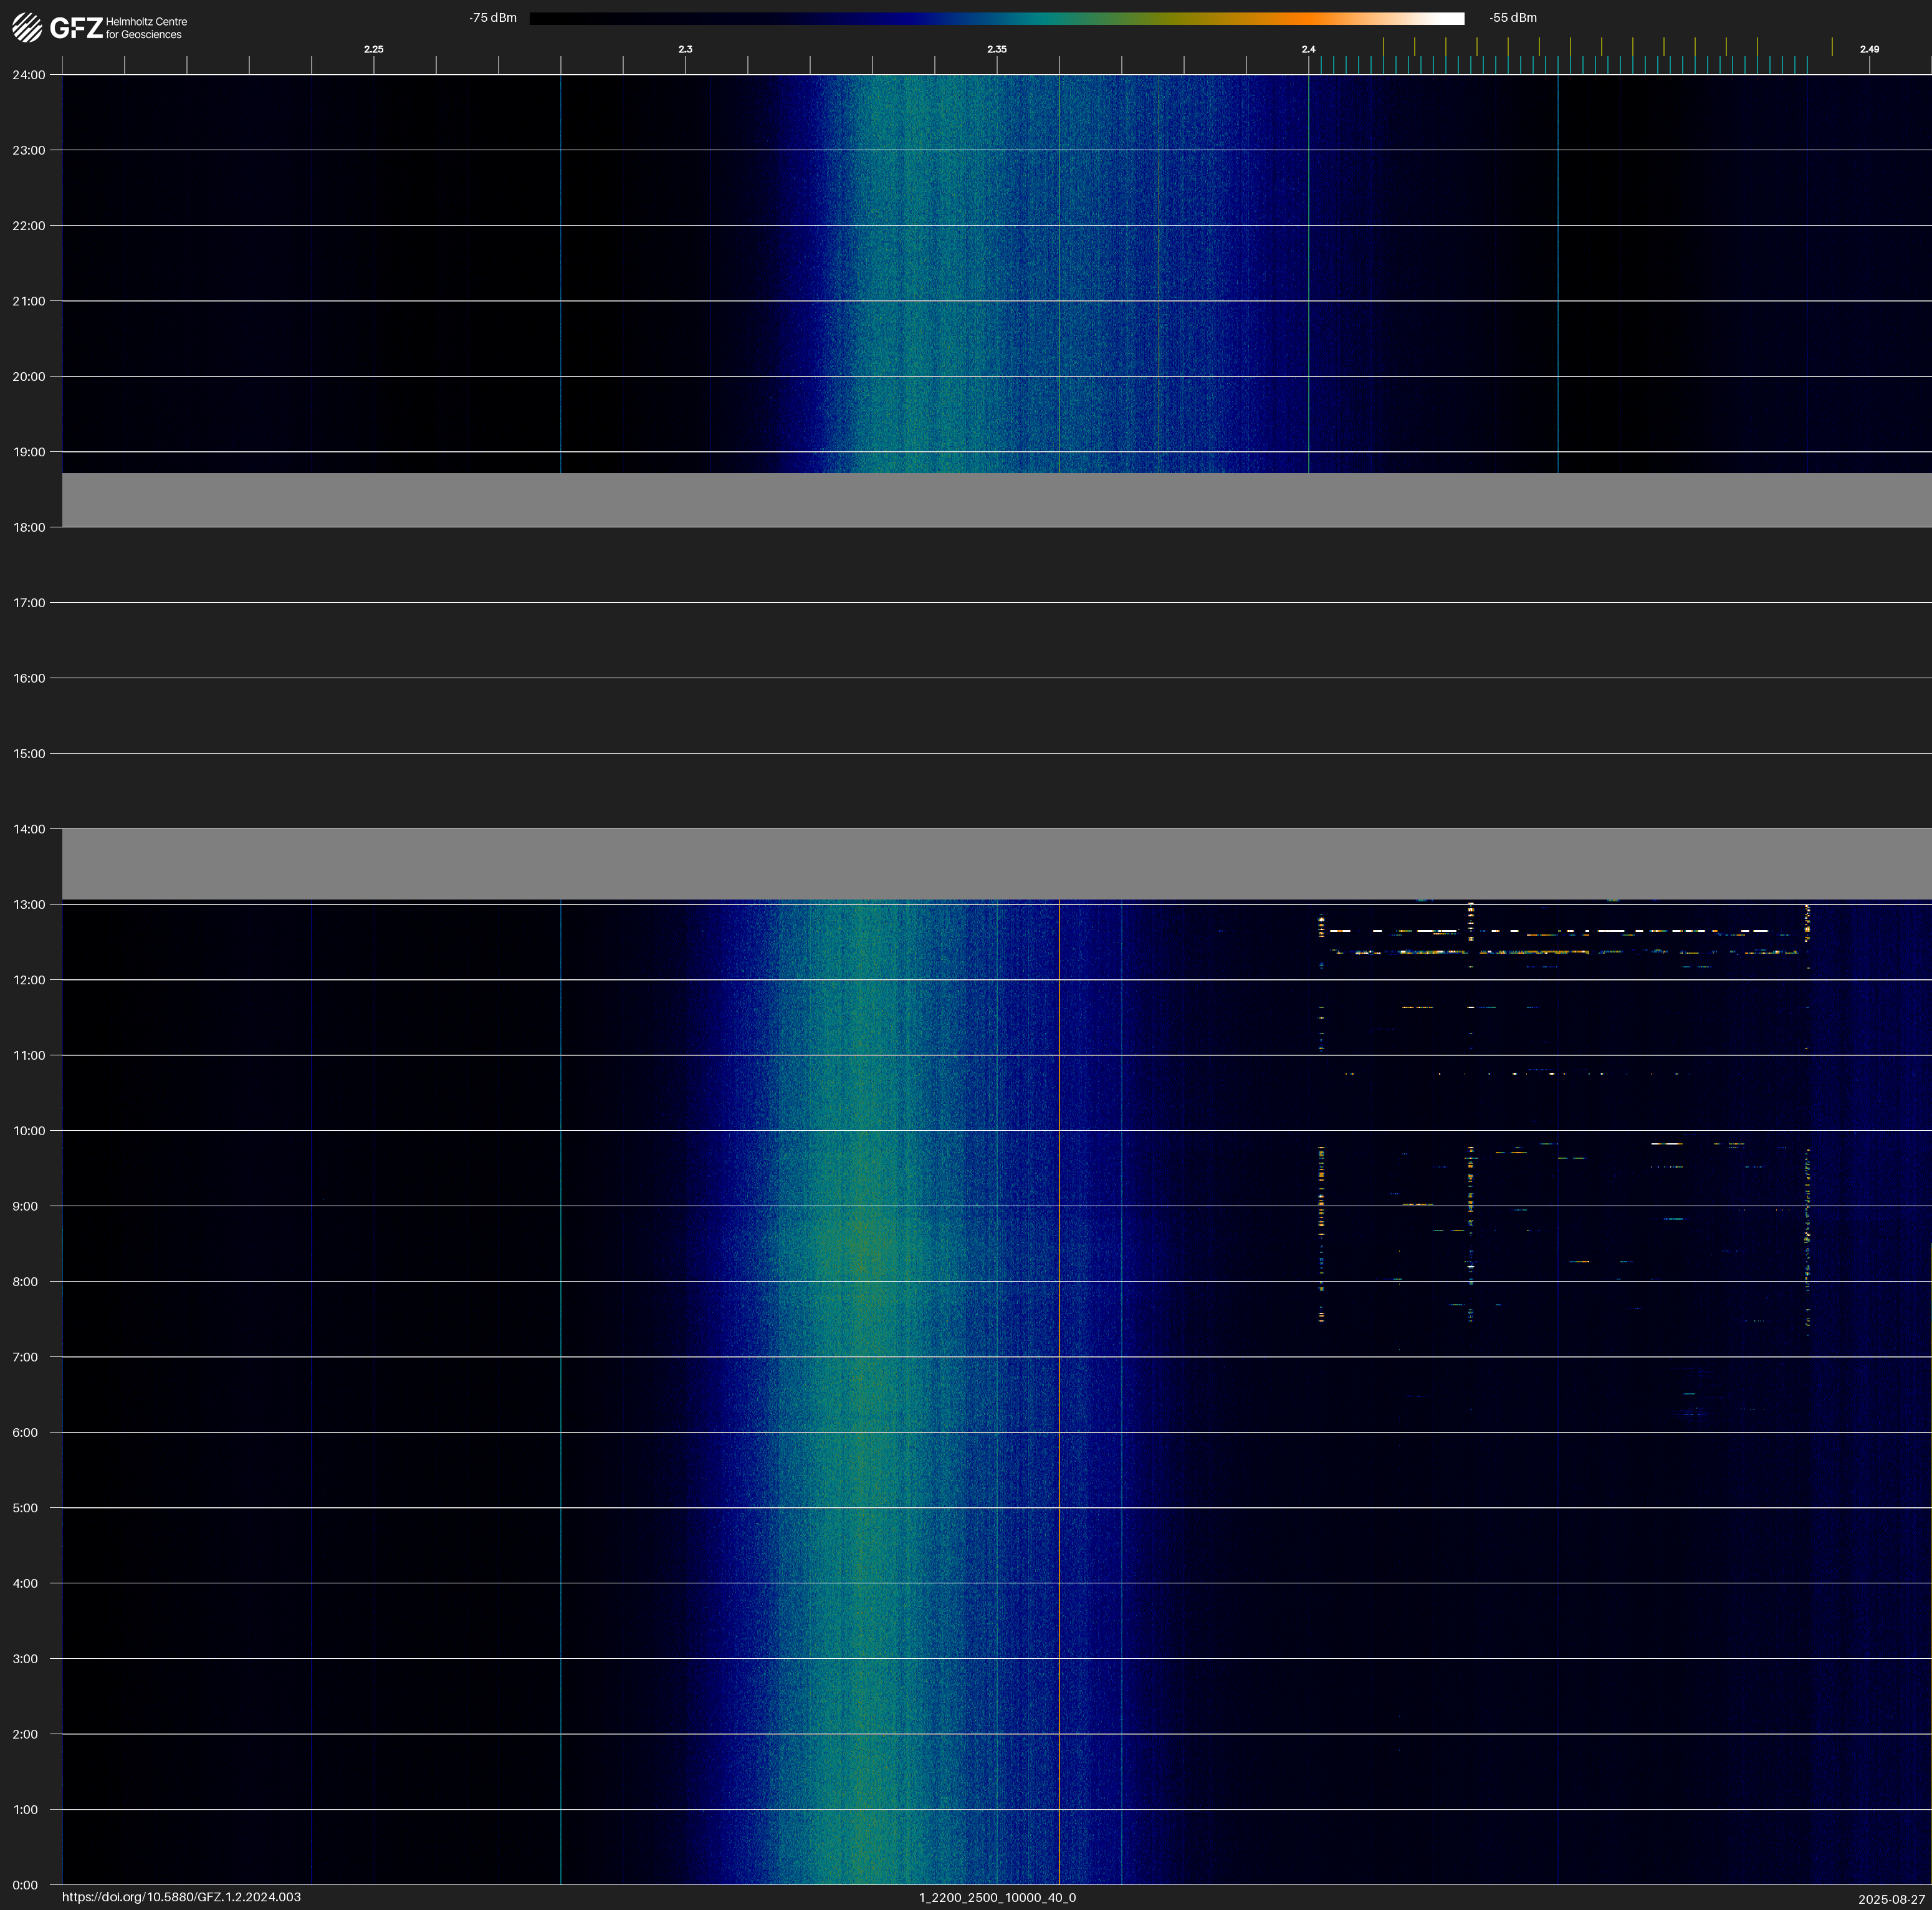Click the 2.49 frequency tick label
1932x1910 pixels.
point(1869,49)
